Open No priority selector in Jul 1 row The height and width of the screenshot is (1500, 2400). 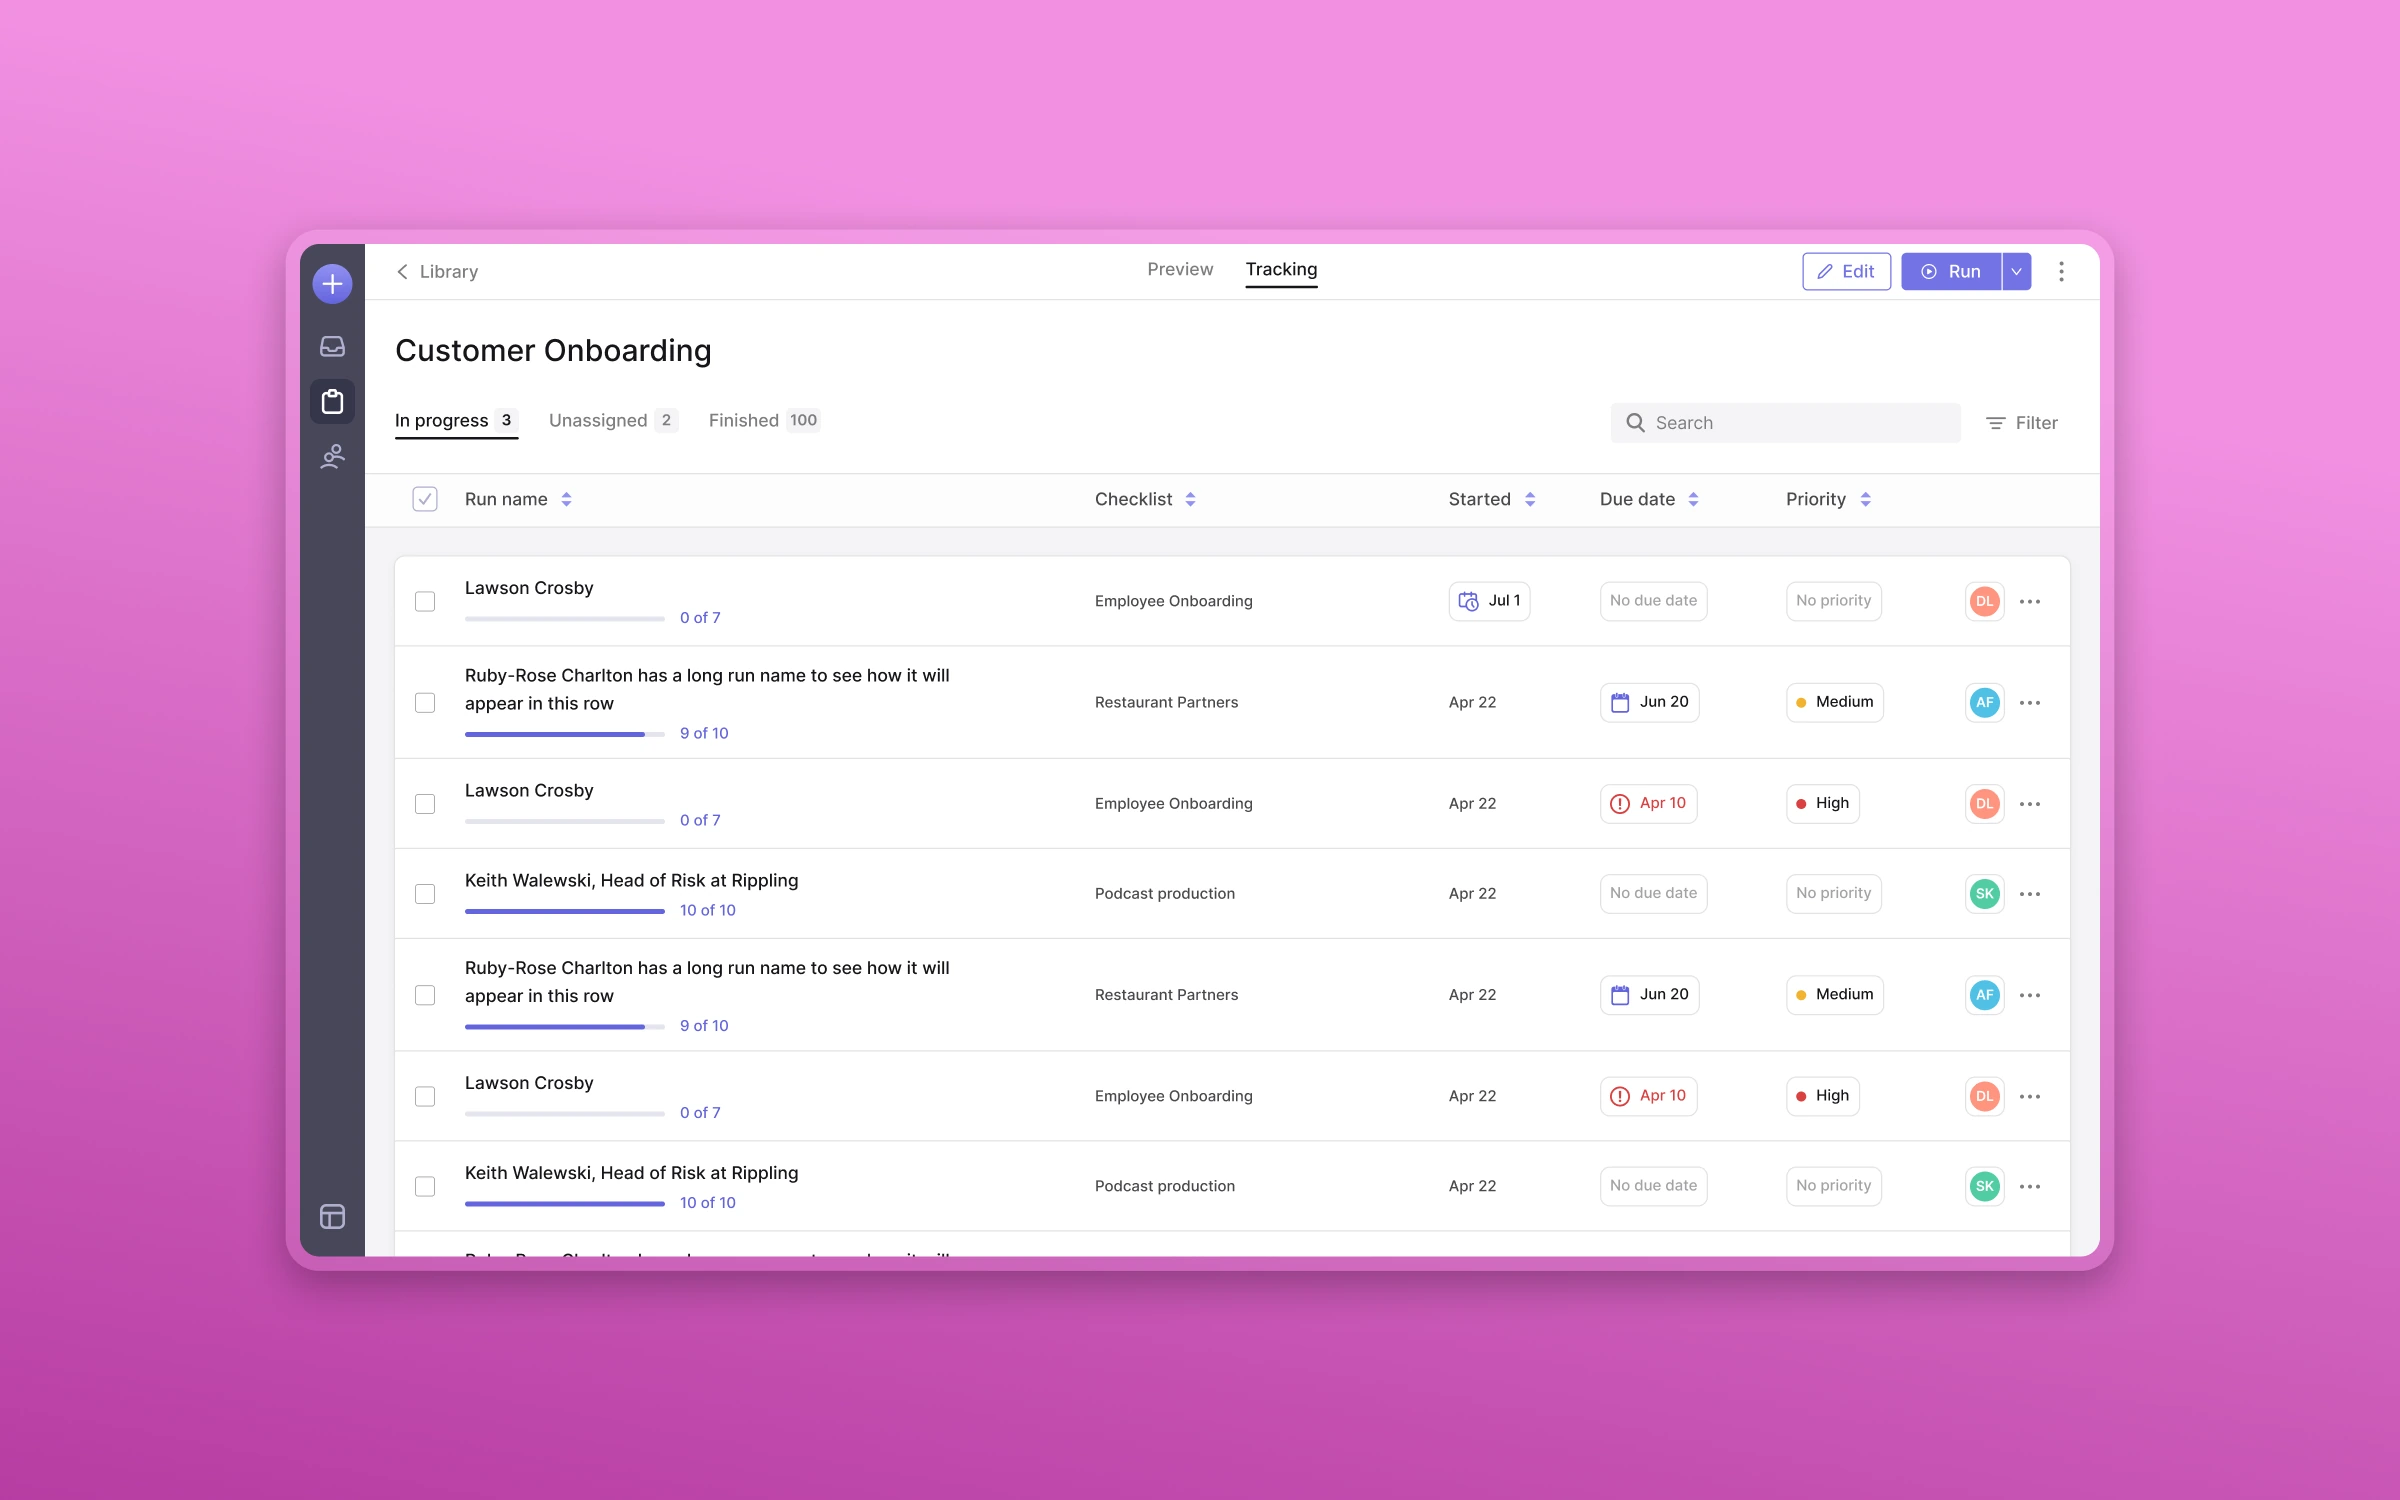(1833, 601)
